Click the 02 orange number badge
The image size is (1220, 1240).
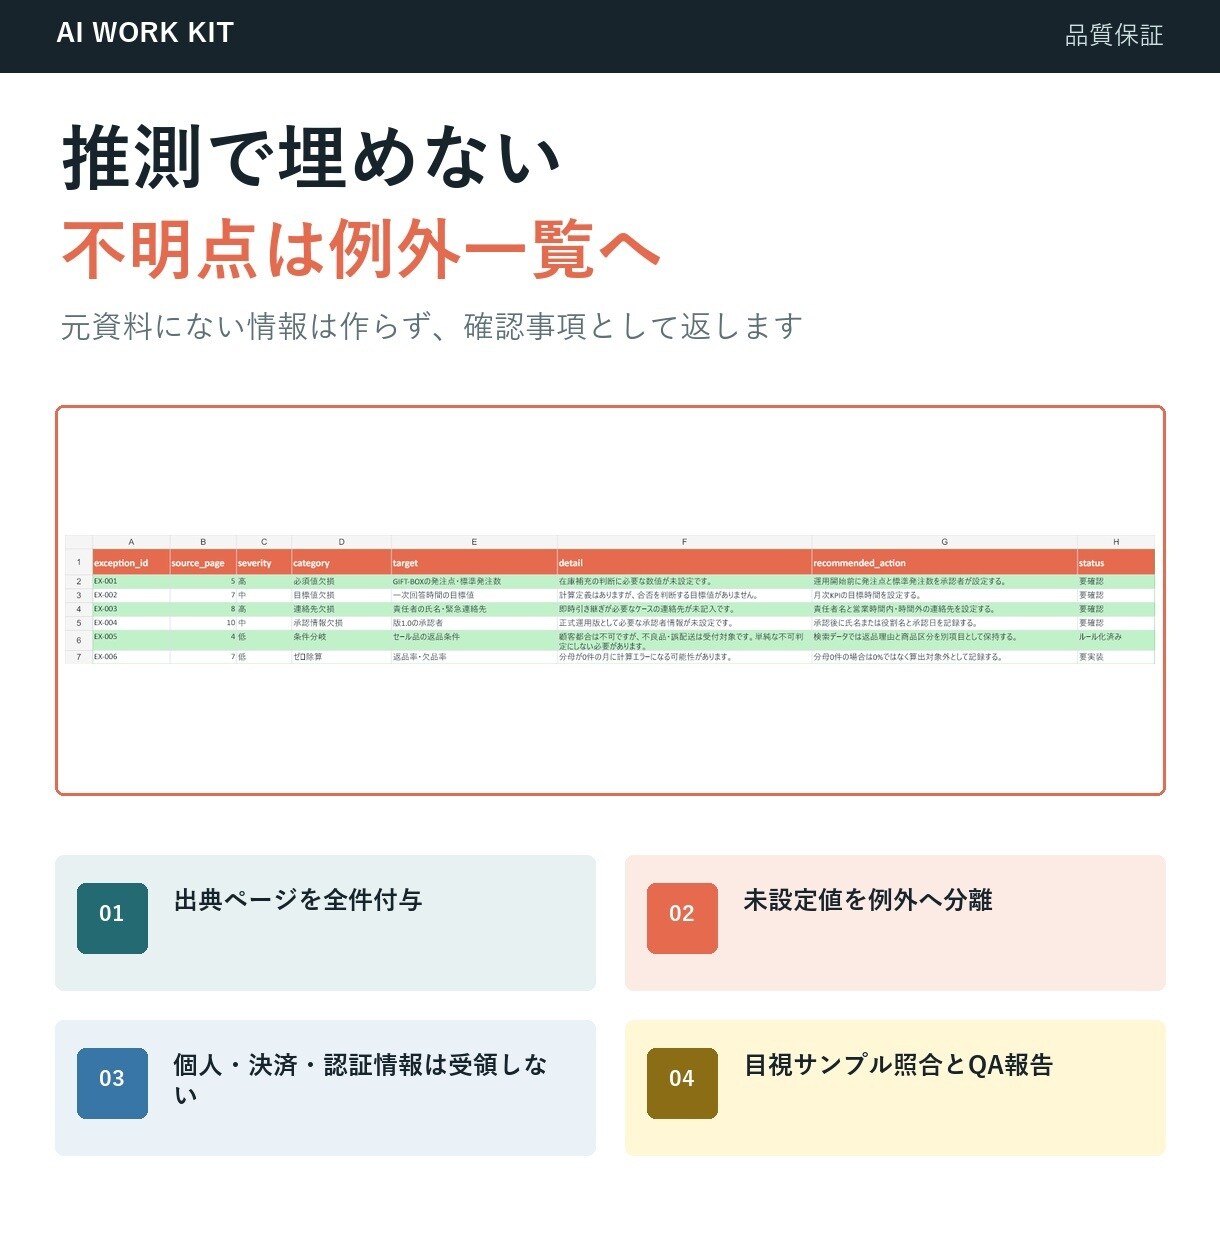coord(682,918)
